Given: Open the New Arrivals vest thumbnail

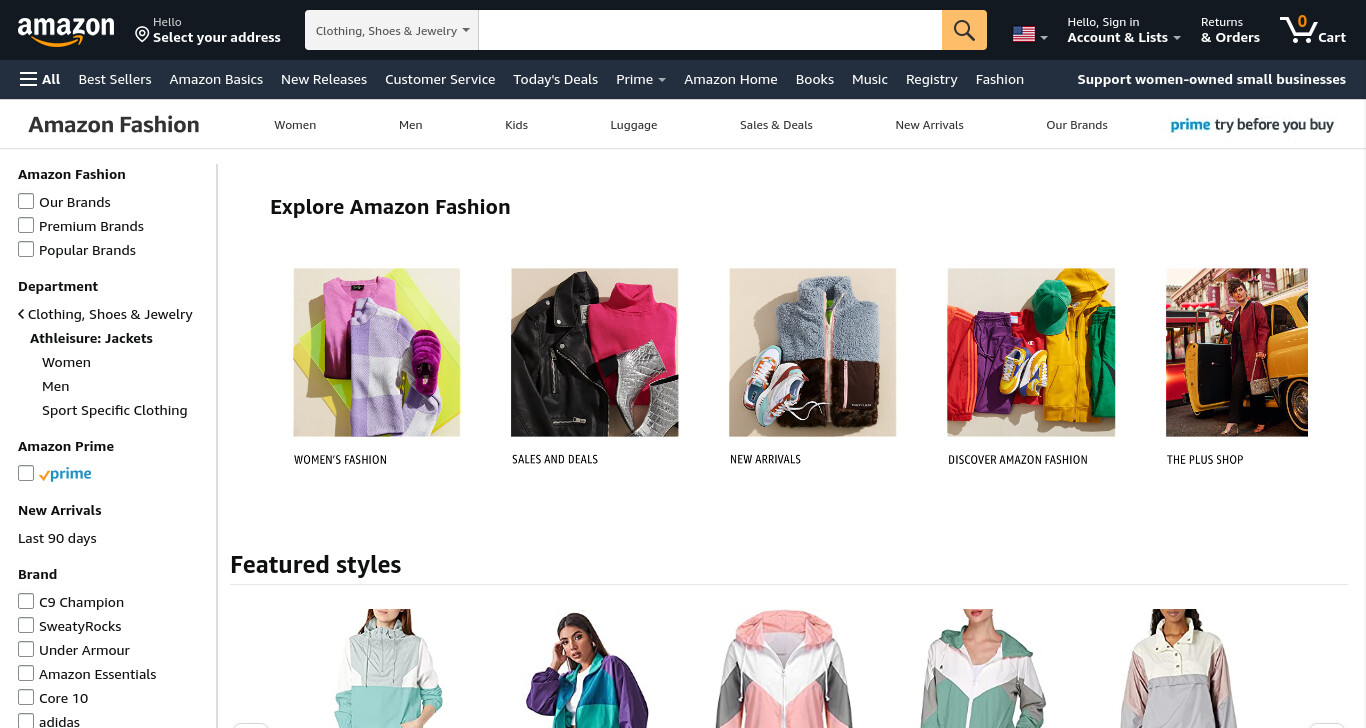Looking at the screenshot, I should [x=813, y=352].
